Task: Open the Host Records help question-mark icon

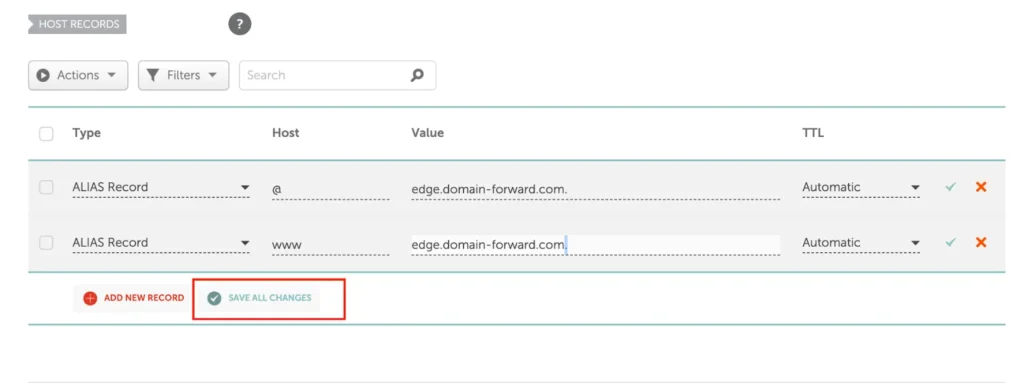Action: point(240,25)
